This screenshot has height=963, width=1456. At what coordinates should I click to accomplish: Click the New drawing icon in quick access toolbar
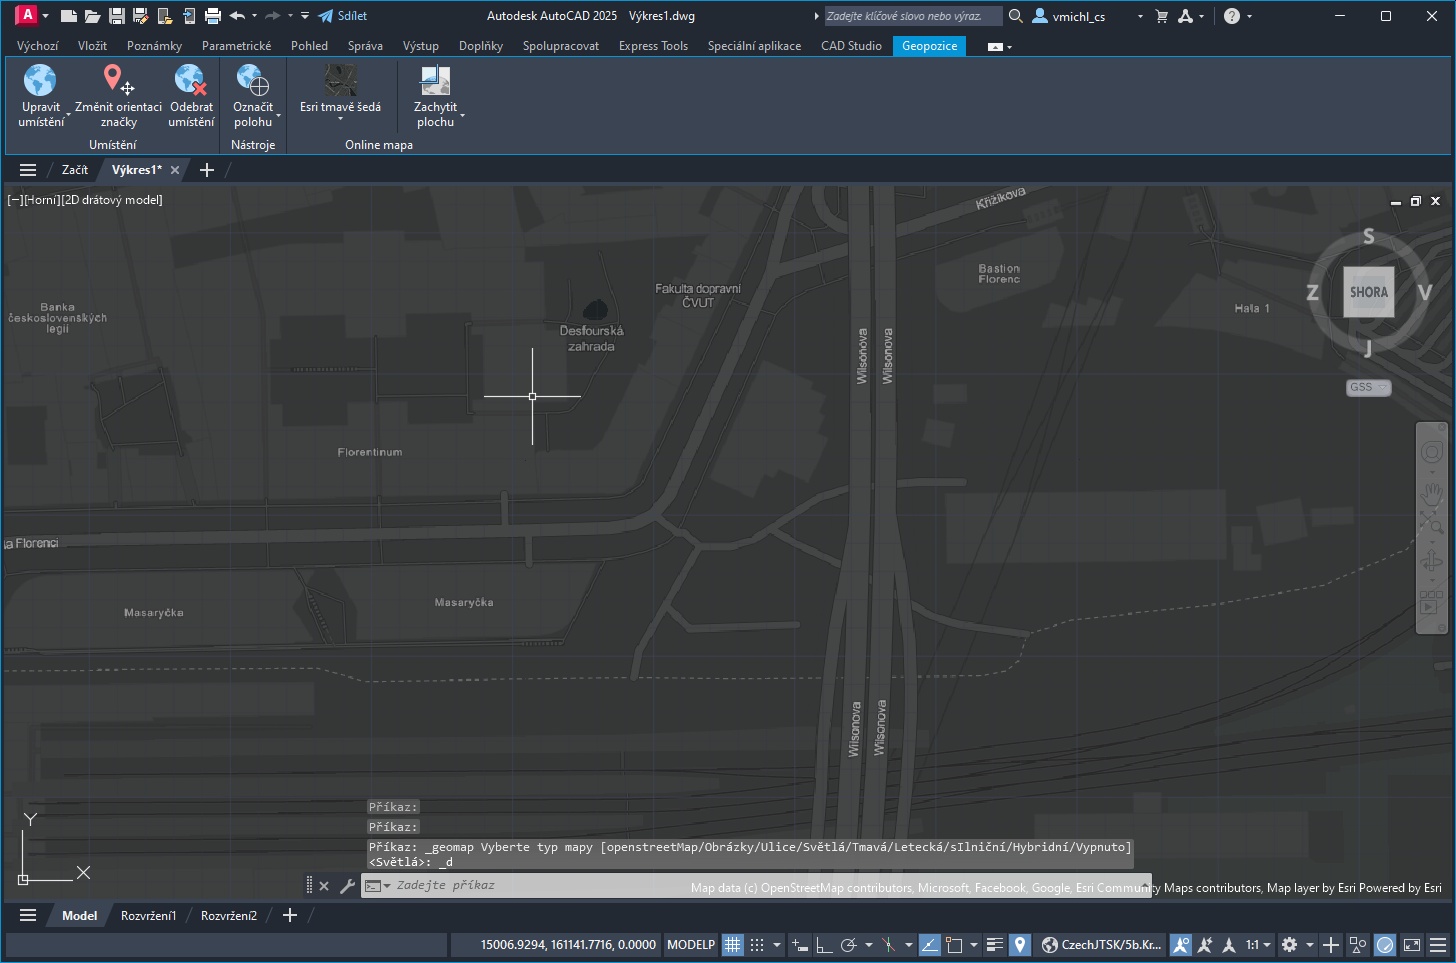68,16
